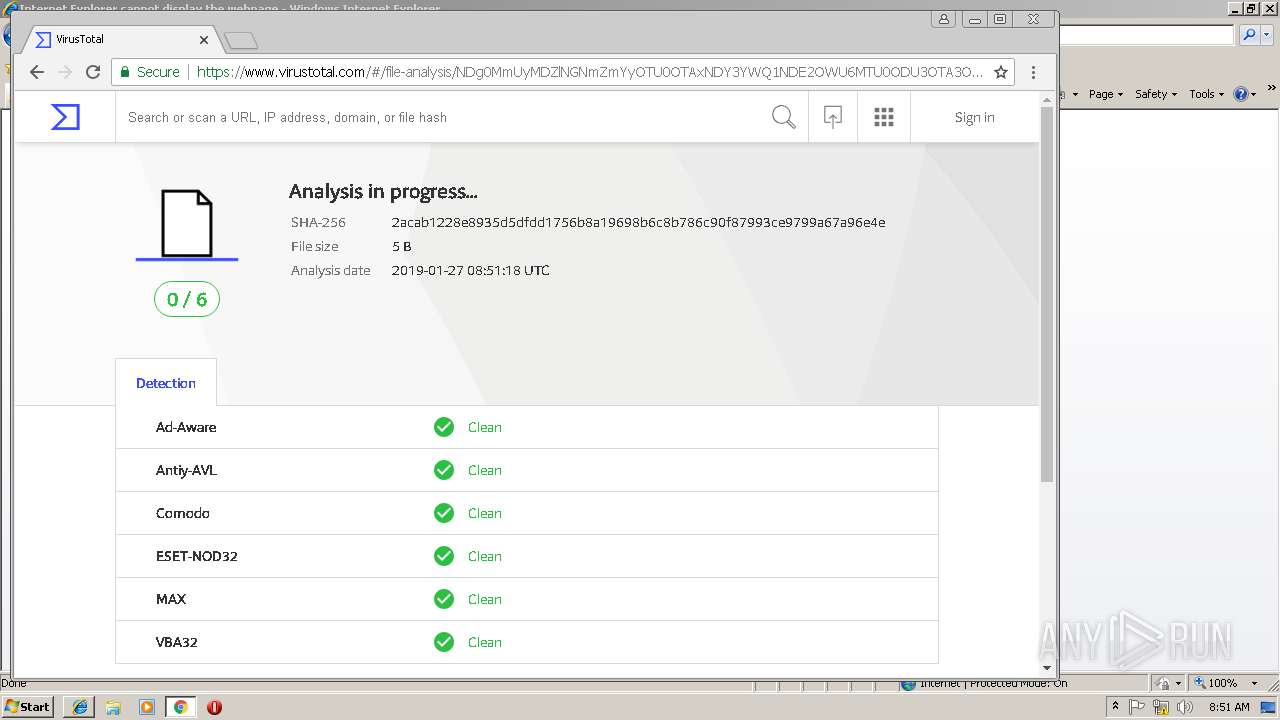The width and height of the screenshot is (1280, 720).
Task: Click the File size value 5 B
Action: 401,246
